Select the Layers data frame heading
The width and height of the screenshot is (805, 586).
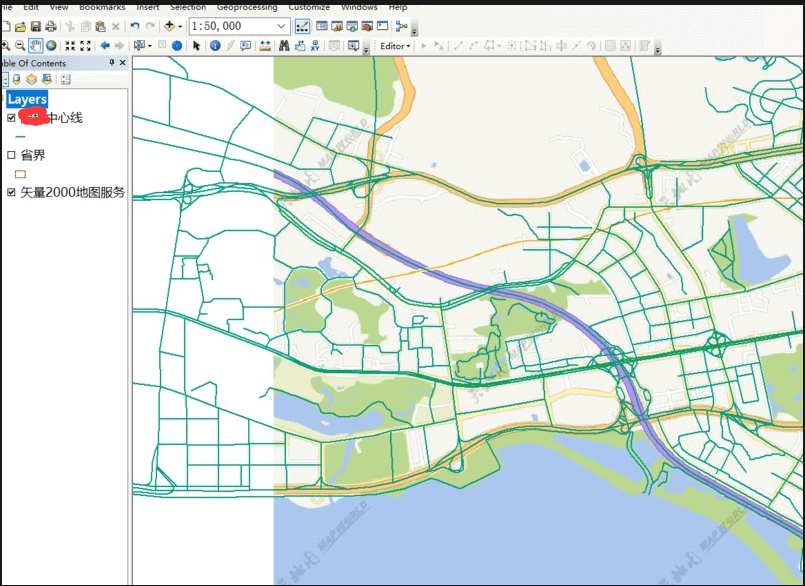(27, 99)
